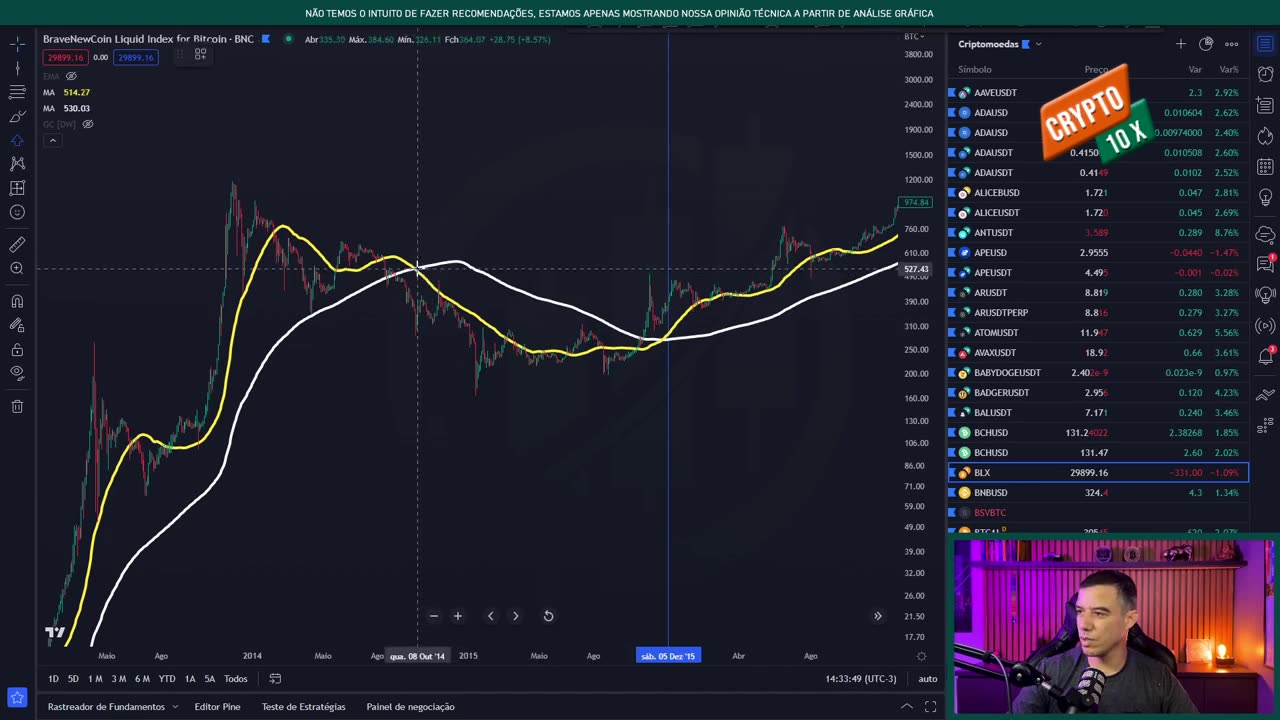Open chart axis settings gear

[921, 656]
